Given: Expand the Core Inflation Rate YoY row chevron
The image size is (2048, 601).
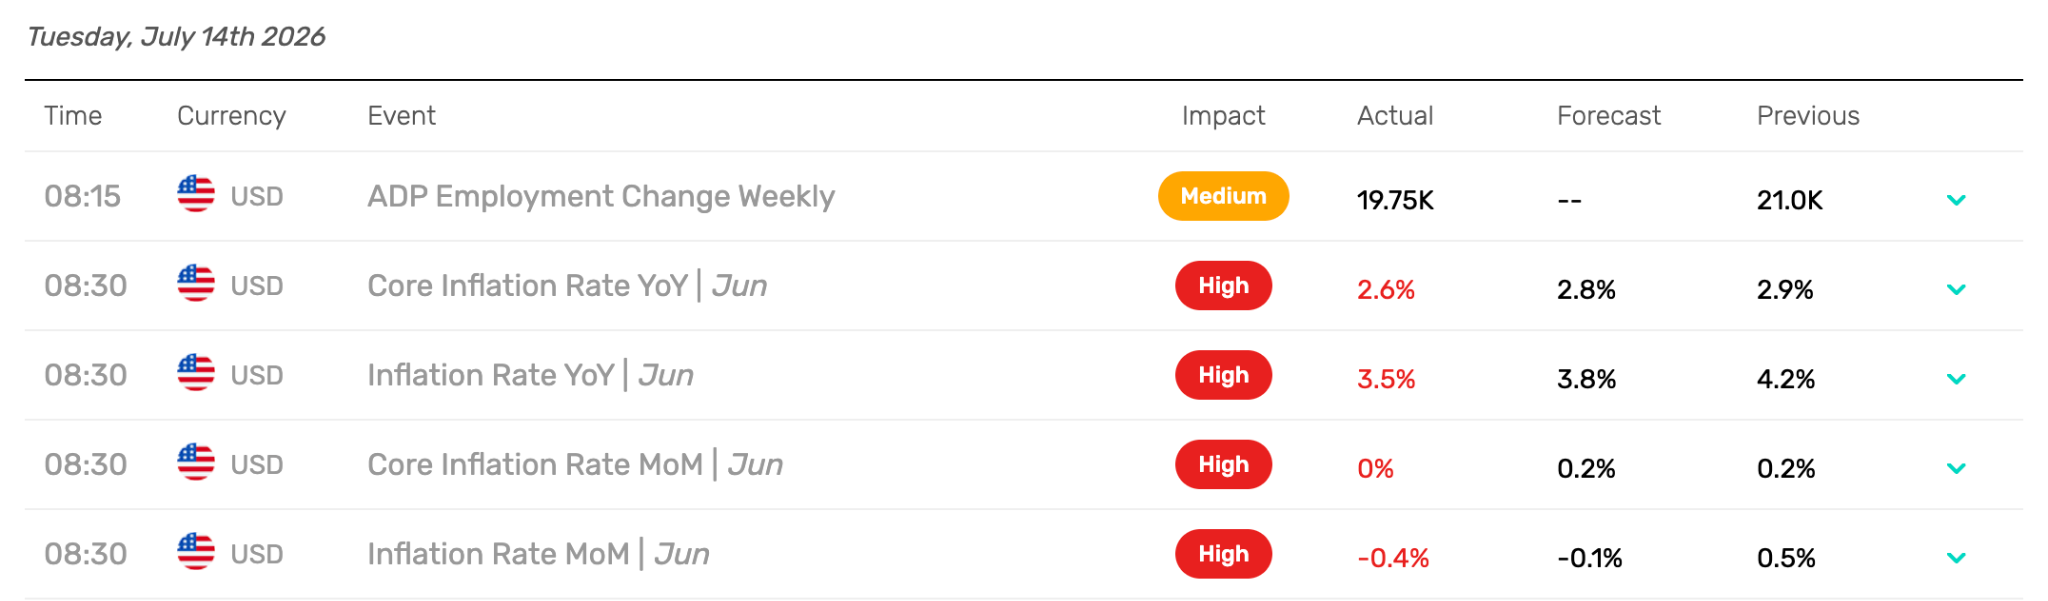Looking at the screenshot, I should [x=1956, y=289].
